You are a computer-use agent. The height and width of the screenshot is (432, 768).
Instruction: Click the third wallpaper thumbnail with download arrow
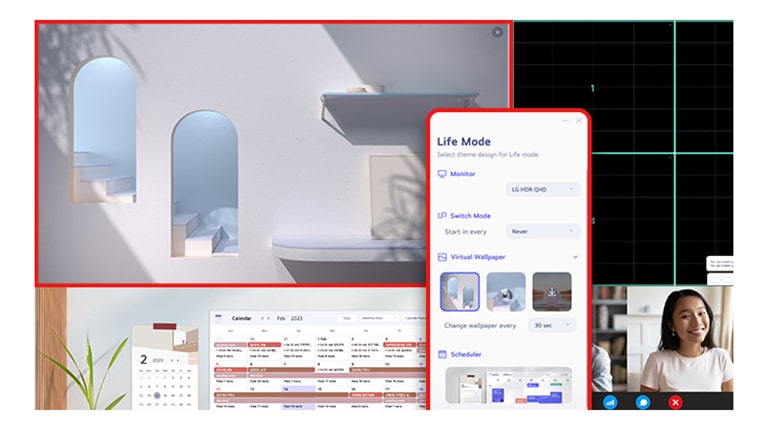pyautogui.click(x=552, y=291)
